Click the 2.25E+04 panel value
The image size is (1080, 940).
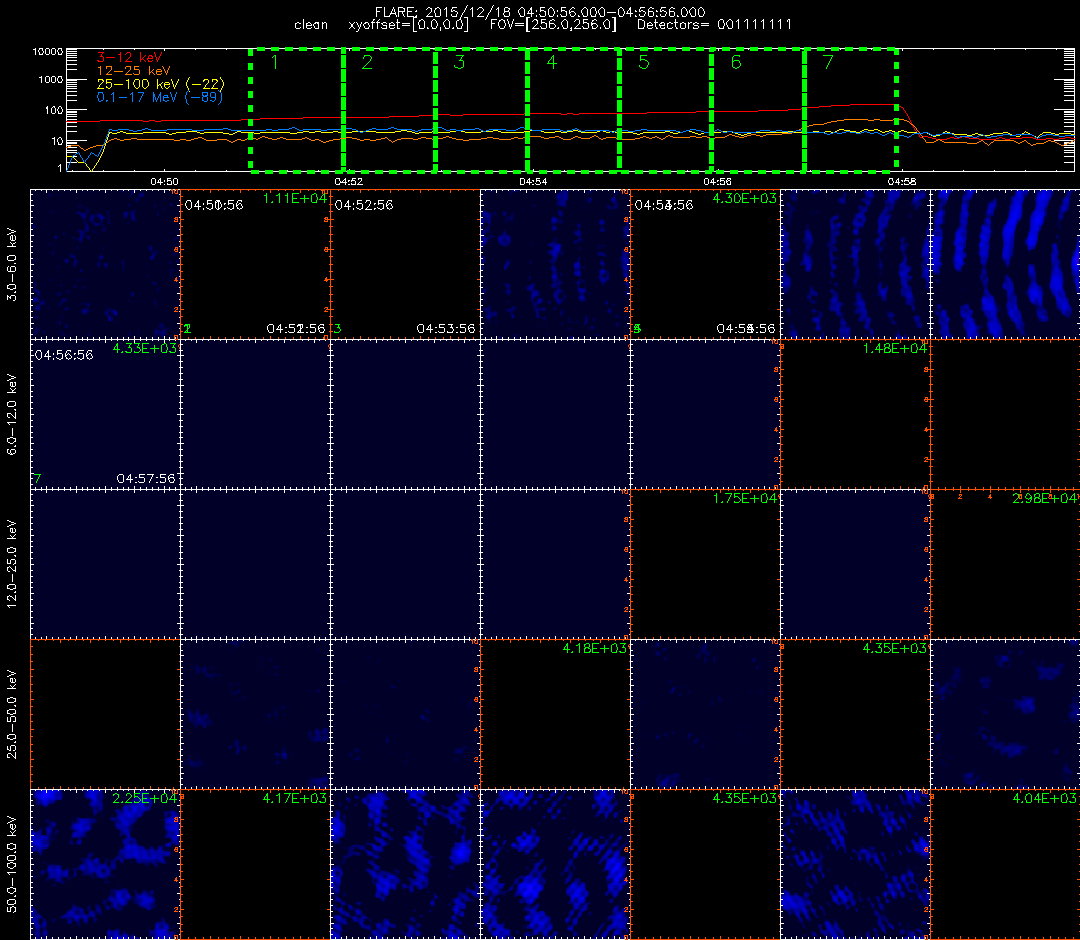coord(145,799)
